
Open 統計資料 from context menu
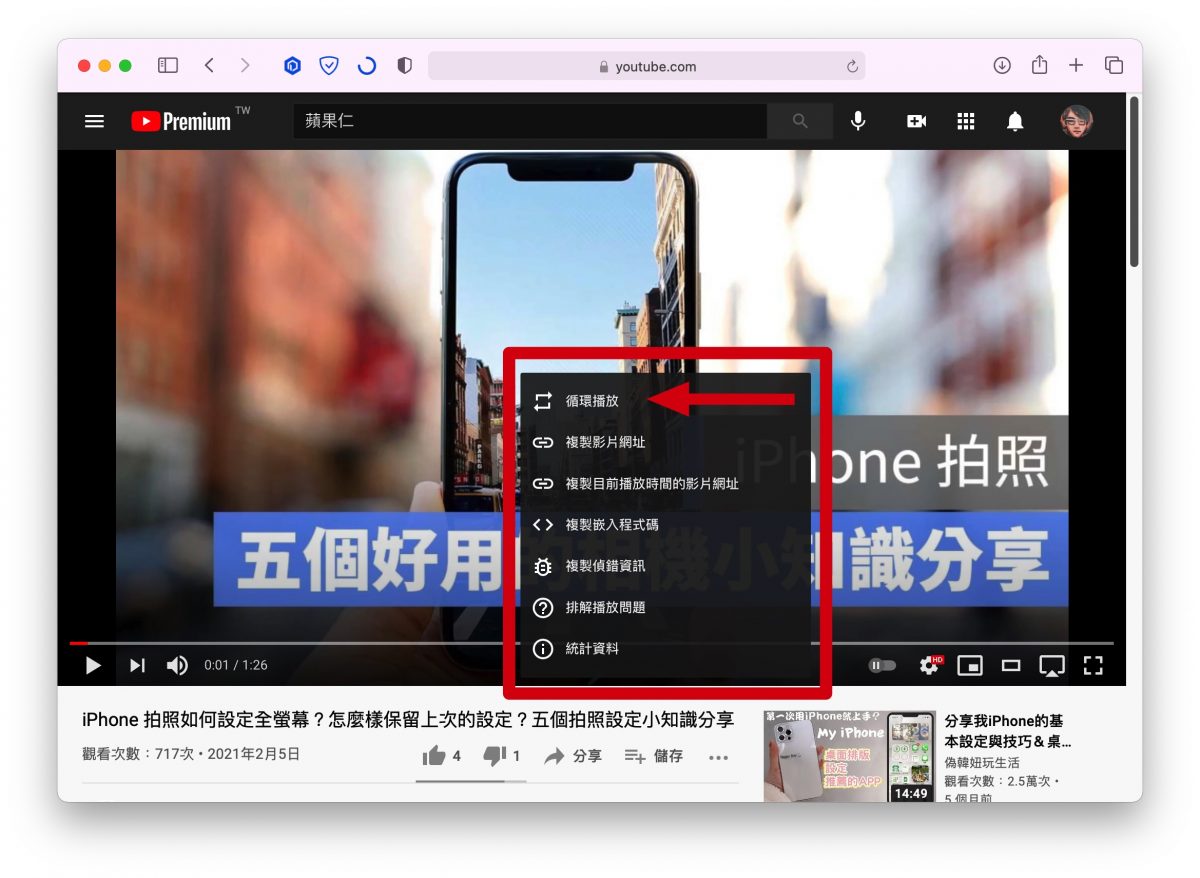[x=665, y=649]
